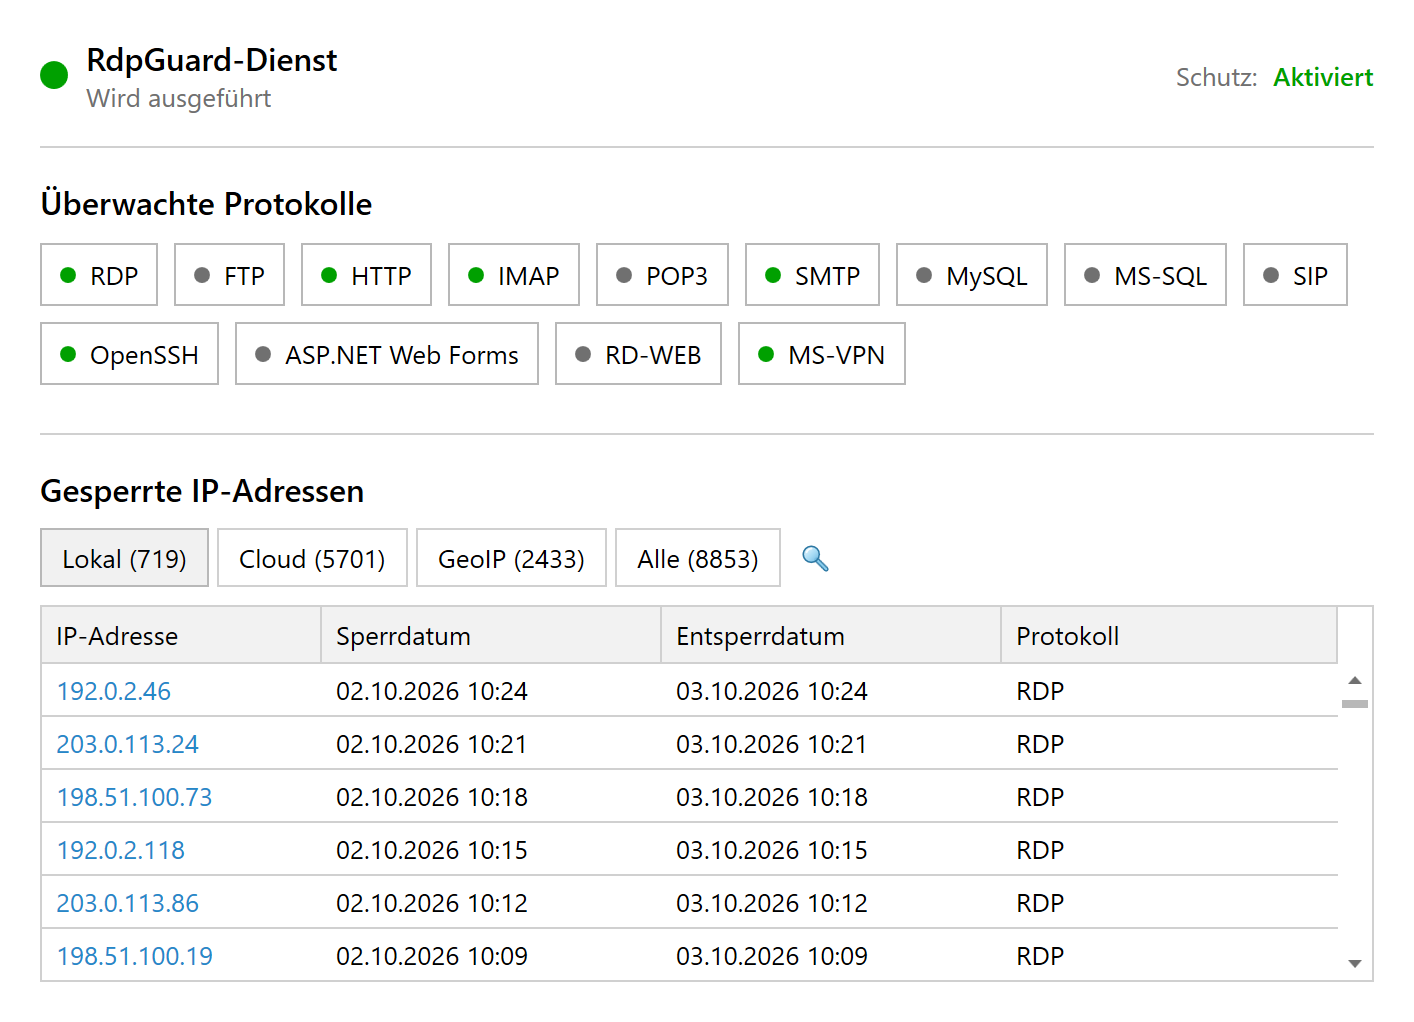1414x1022 pixels.
Task: Toggle POP3 protocol monitoring
Action: tap(662, 275)
